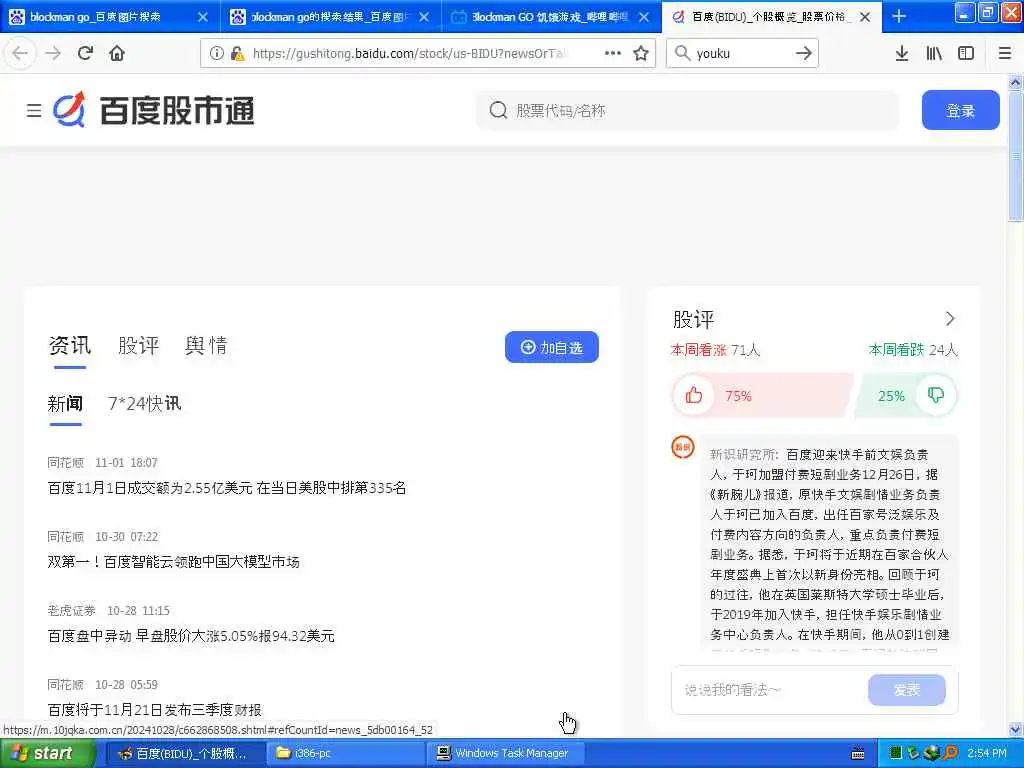Select the 新闻 sub-tab

[65, 404]
